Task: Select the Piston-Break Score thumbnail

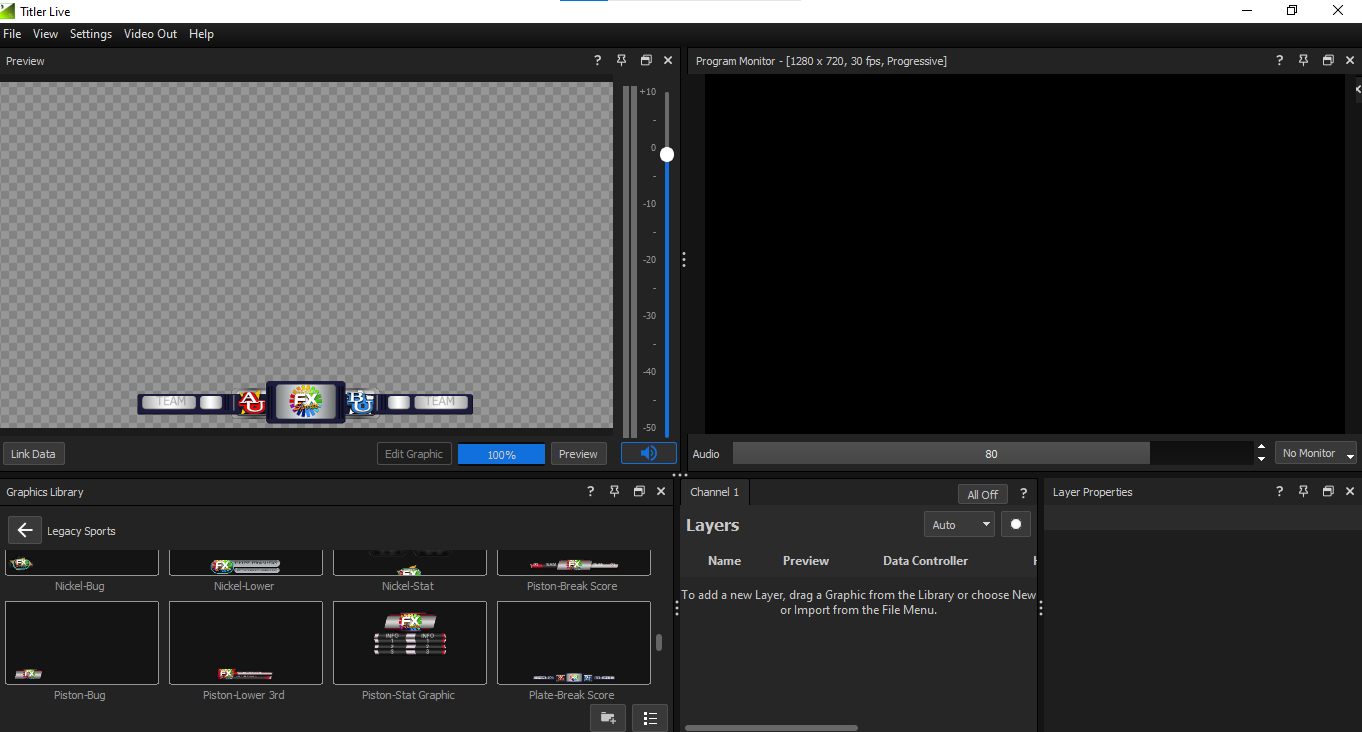Action: coord(573,563)
